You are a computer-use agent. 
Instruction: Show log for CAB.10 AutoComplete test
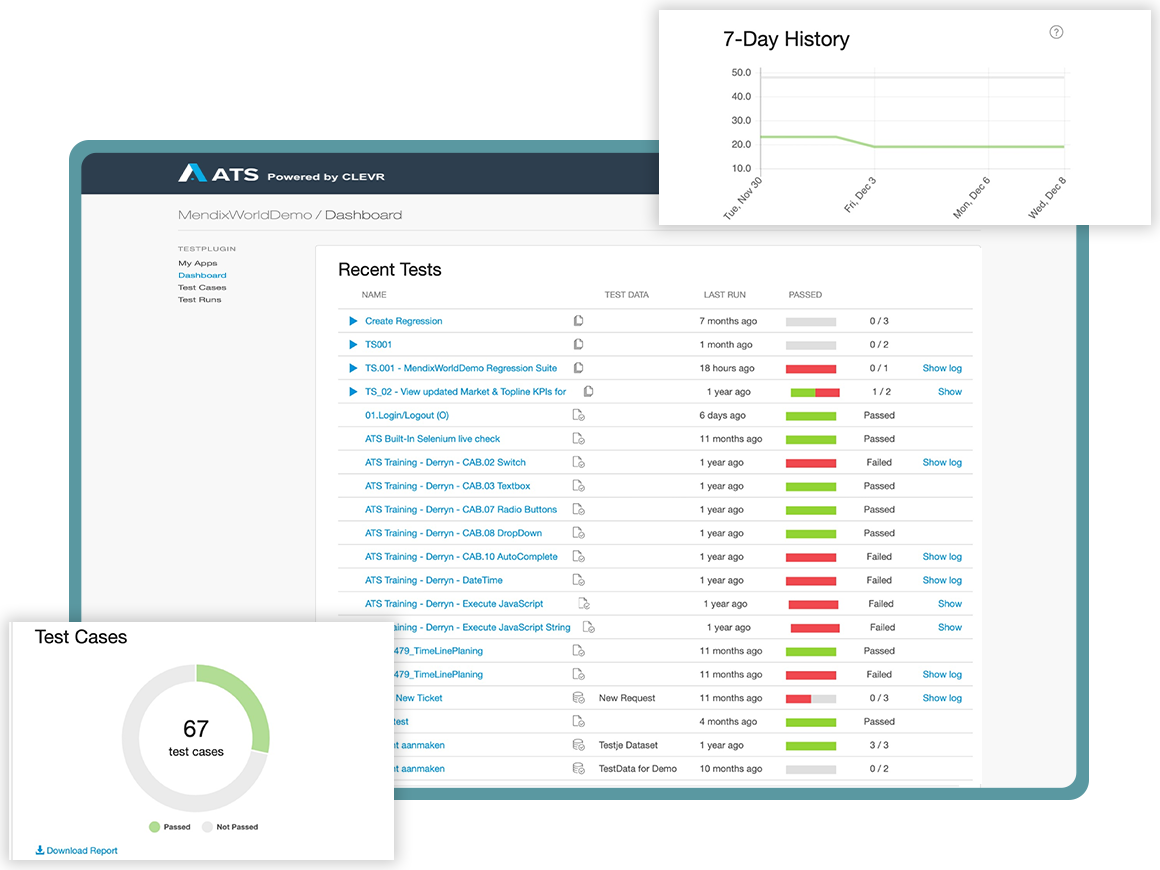[x=942, y=556]
